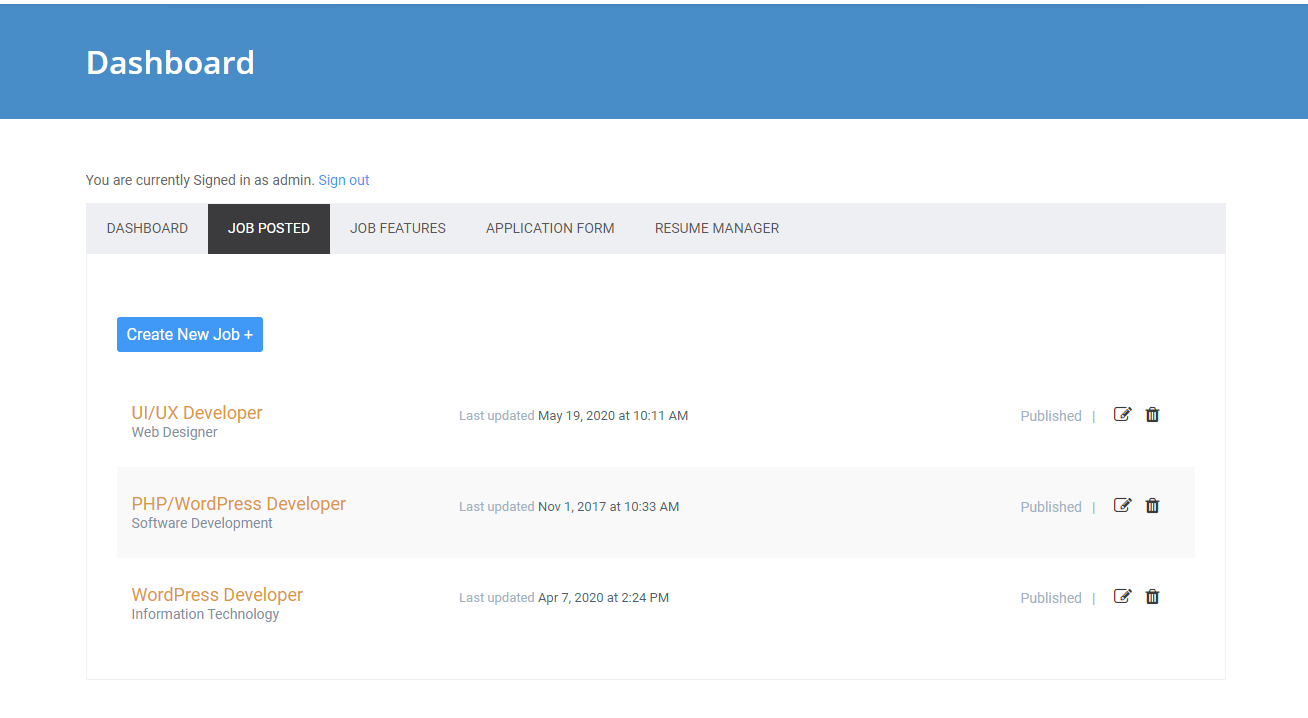Sign out of the admin account
This screenshot has width=1308, height=718.
[x=343, y=179]
